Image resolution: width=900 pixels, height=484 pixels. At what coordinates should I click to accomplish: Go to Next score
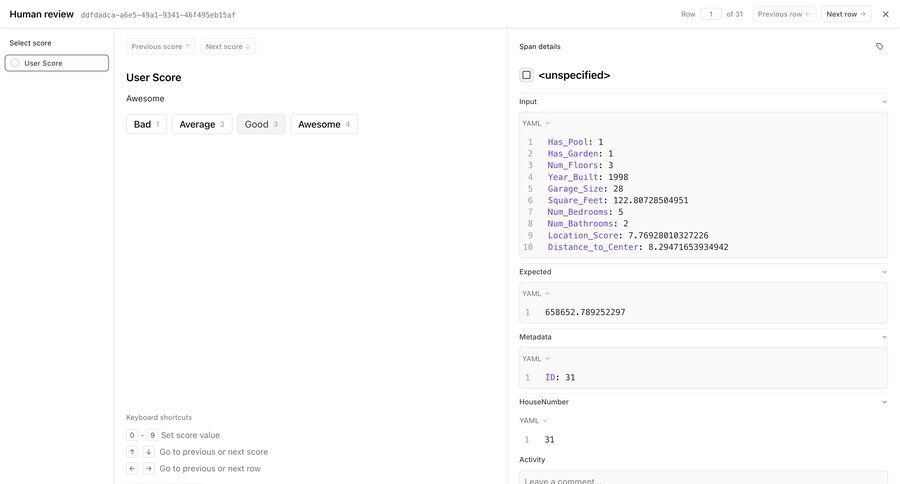pyautogui.click(x=228, y=47)
